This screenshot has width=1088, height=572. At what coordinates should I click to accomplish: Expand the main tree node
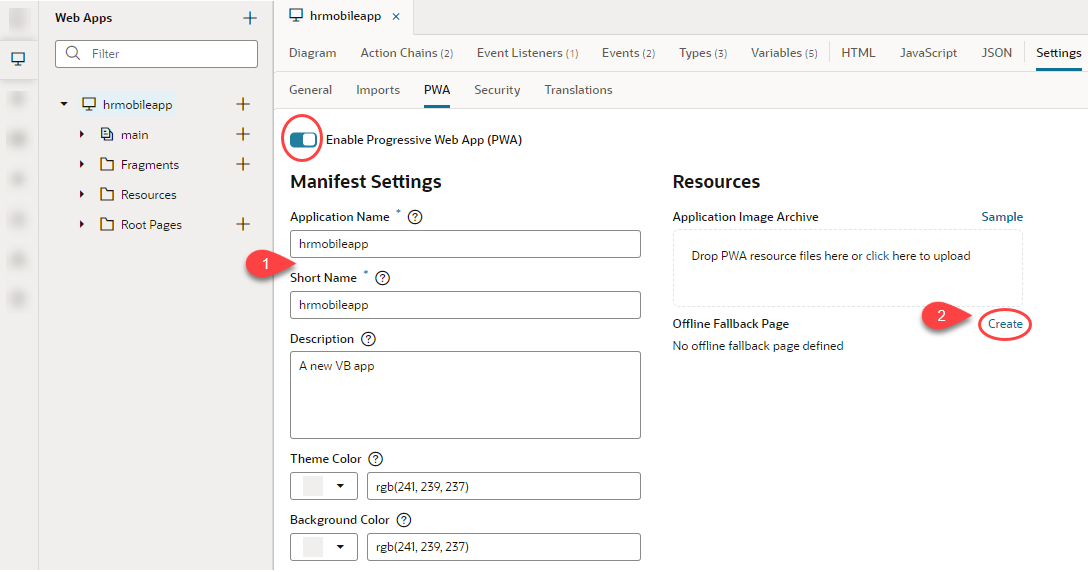[x=82, y=134]
